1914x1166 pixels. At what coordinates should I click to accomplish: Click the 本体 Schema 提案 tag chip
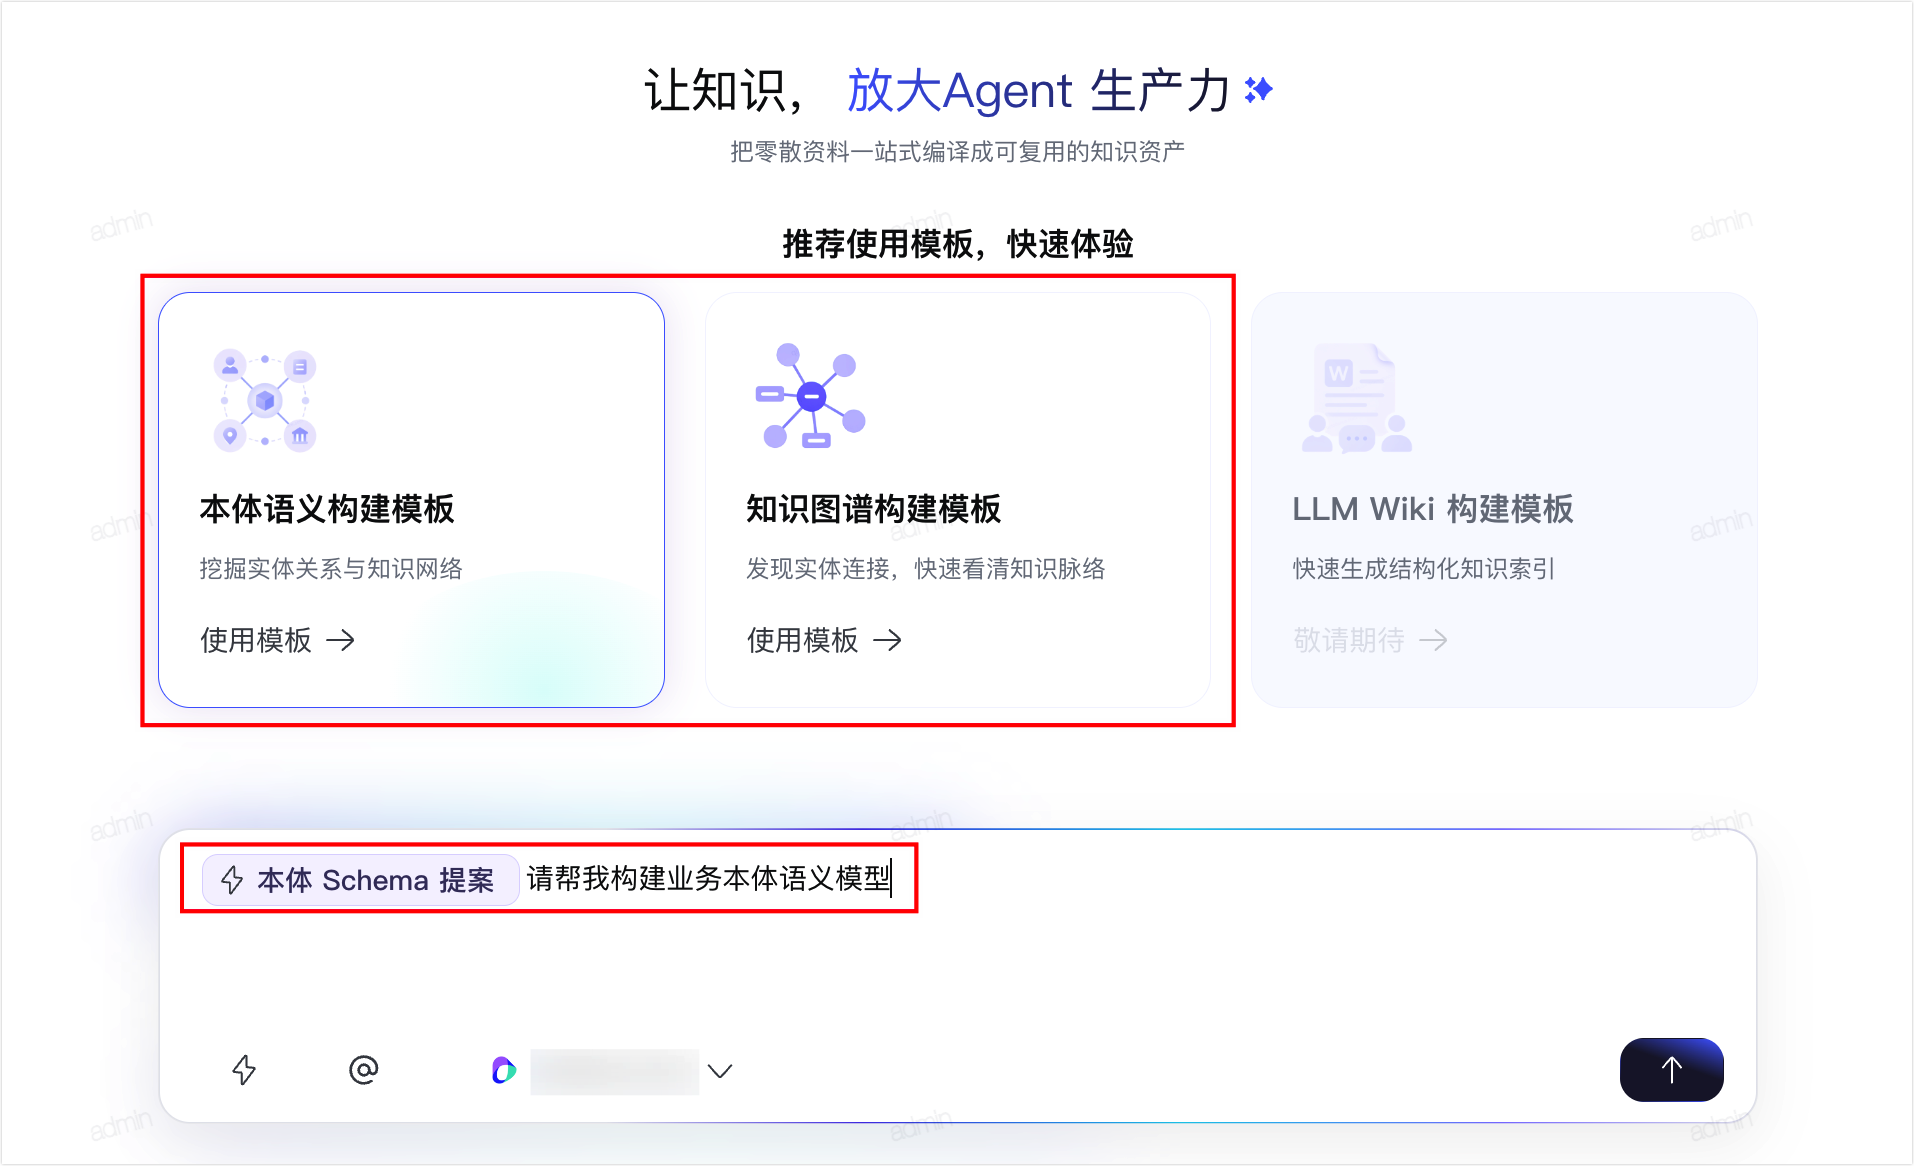(360, 880)
